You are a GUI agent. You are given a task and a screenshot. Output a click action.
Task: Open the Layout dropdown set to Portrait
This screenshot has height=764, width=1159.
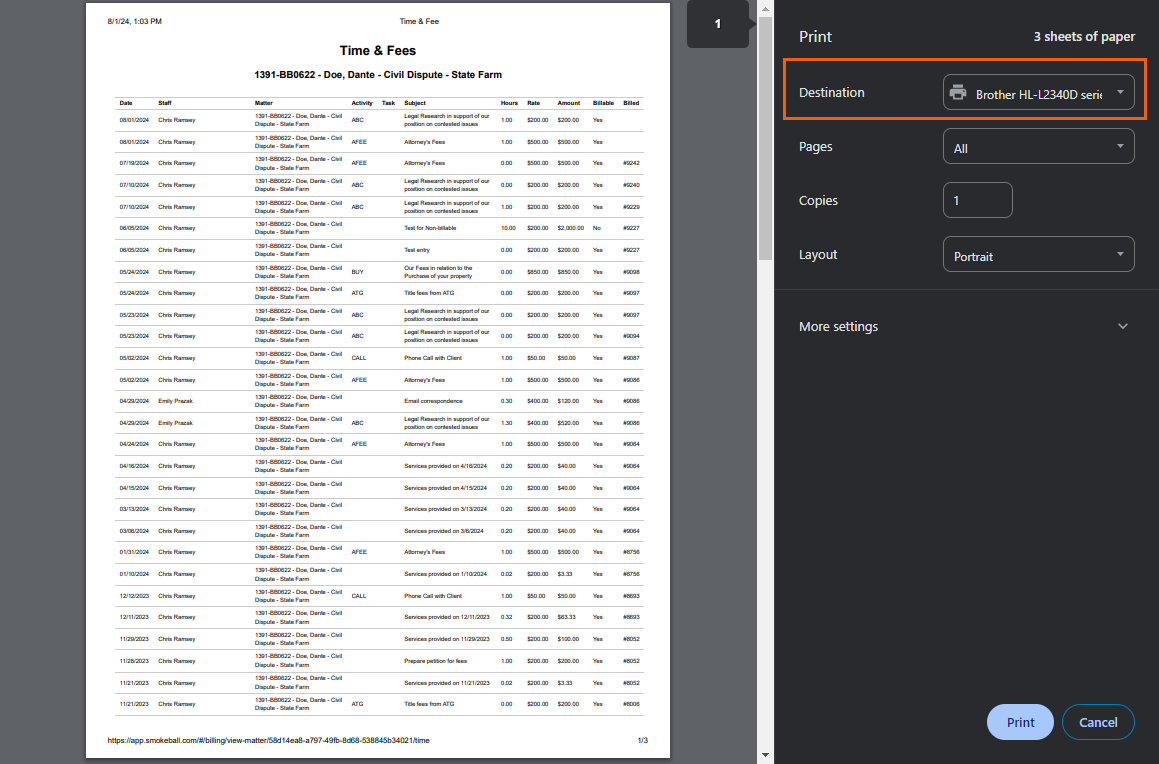pos(1039,254)
